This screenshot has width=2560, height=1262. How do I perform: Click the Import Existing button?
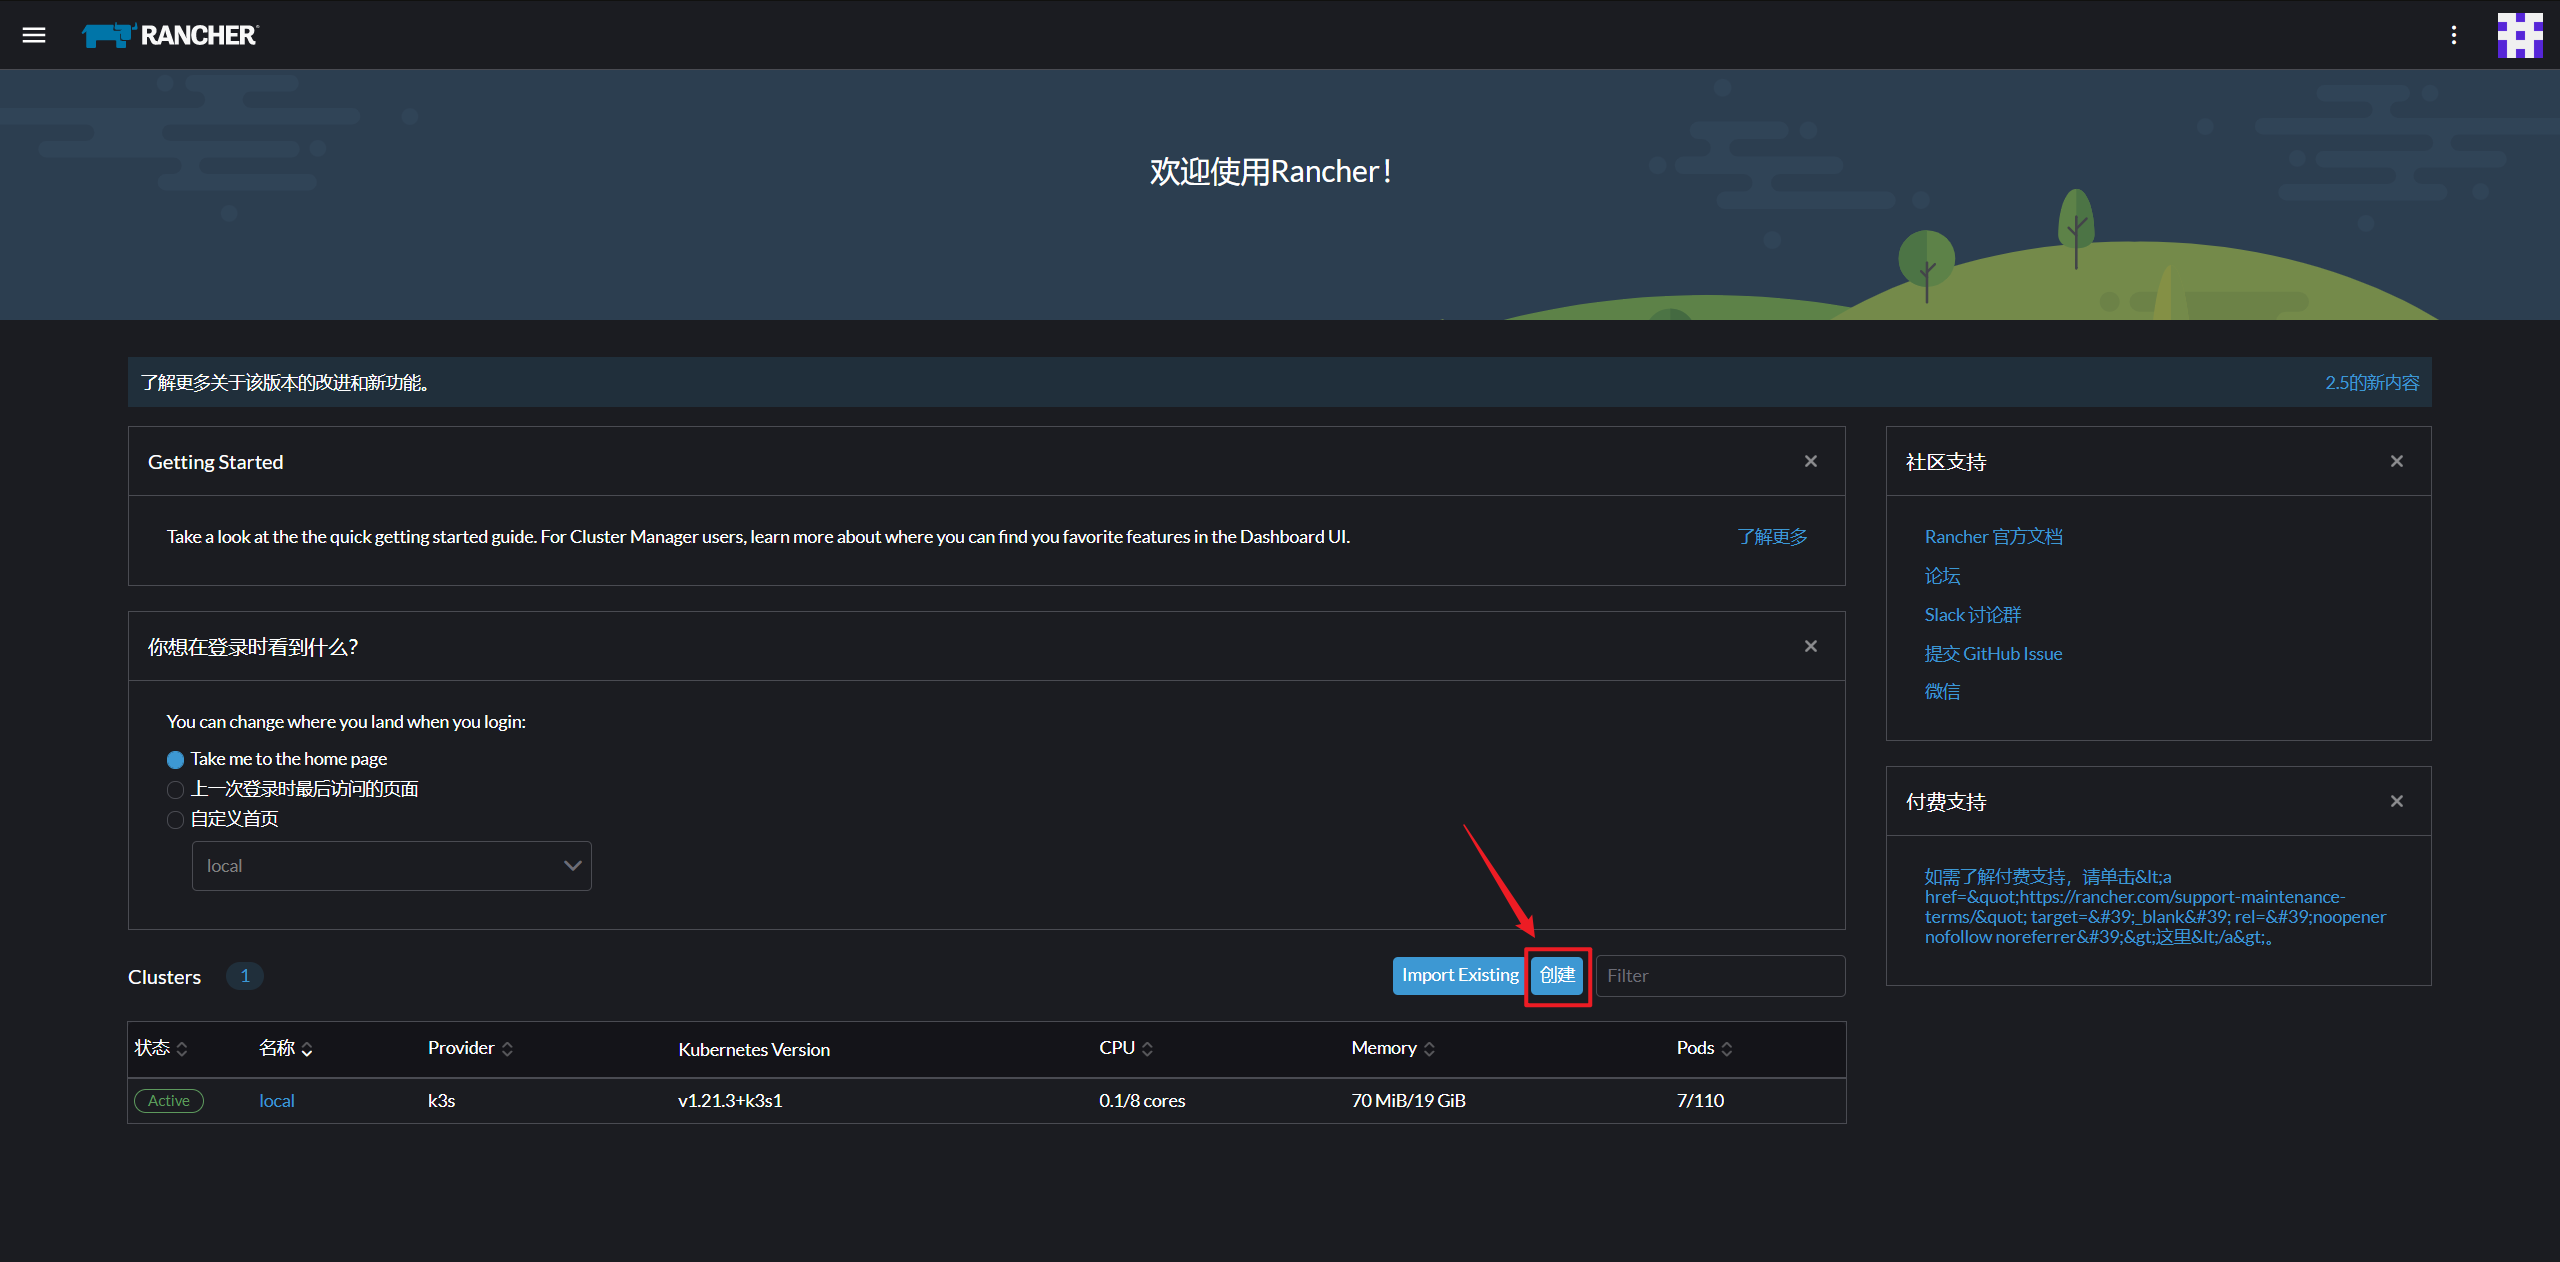pos(1459,976)
